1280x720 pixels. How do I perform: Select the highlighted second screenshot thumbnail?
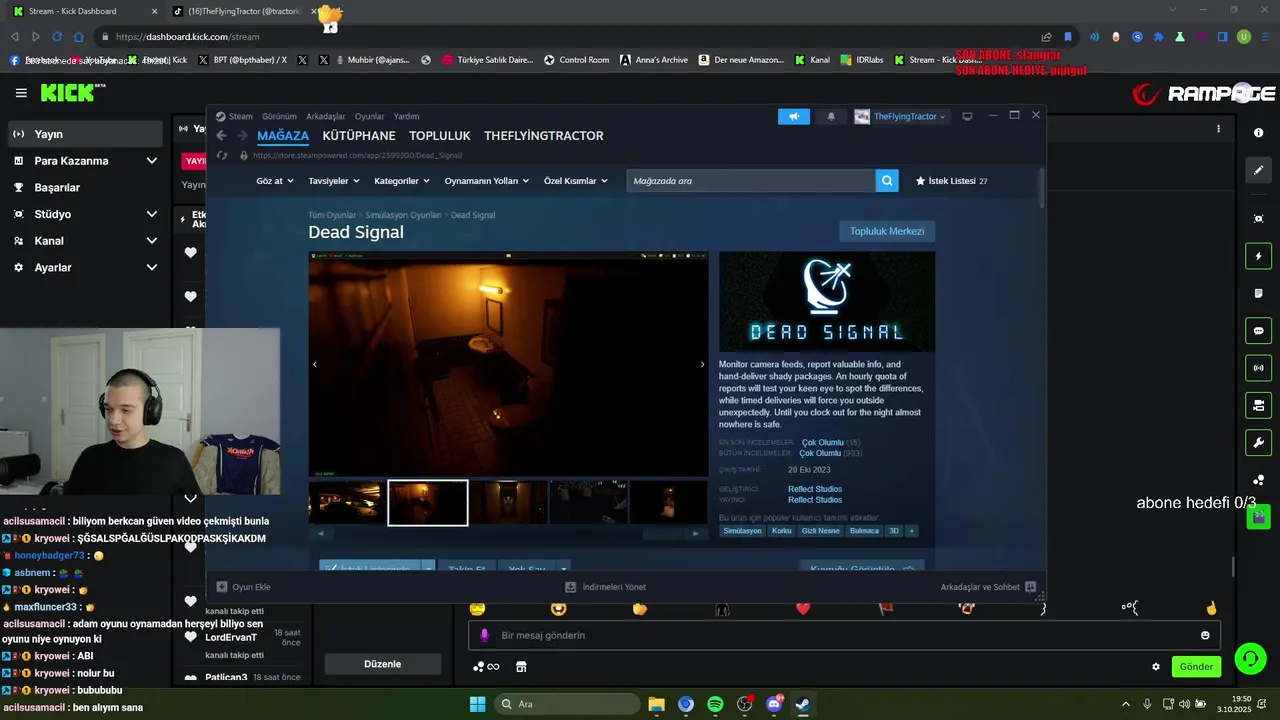click(x=428, y=503)
